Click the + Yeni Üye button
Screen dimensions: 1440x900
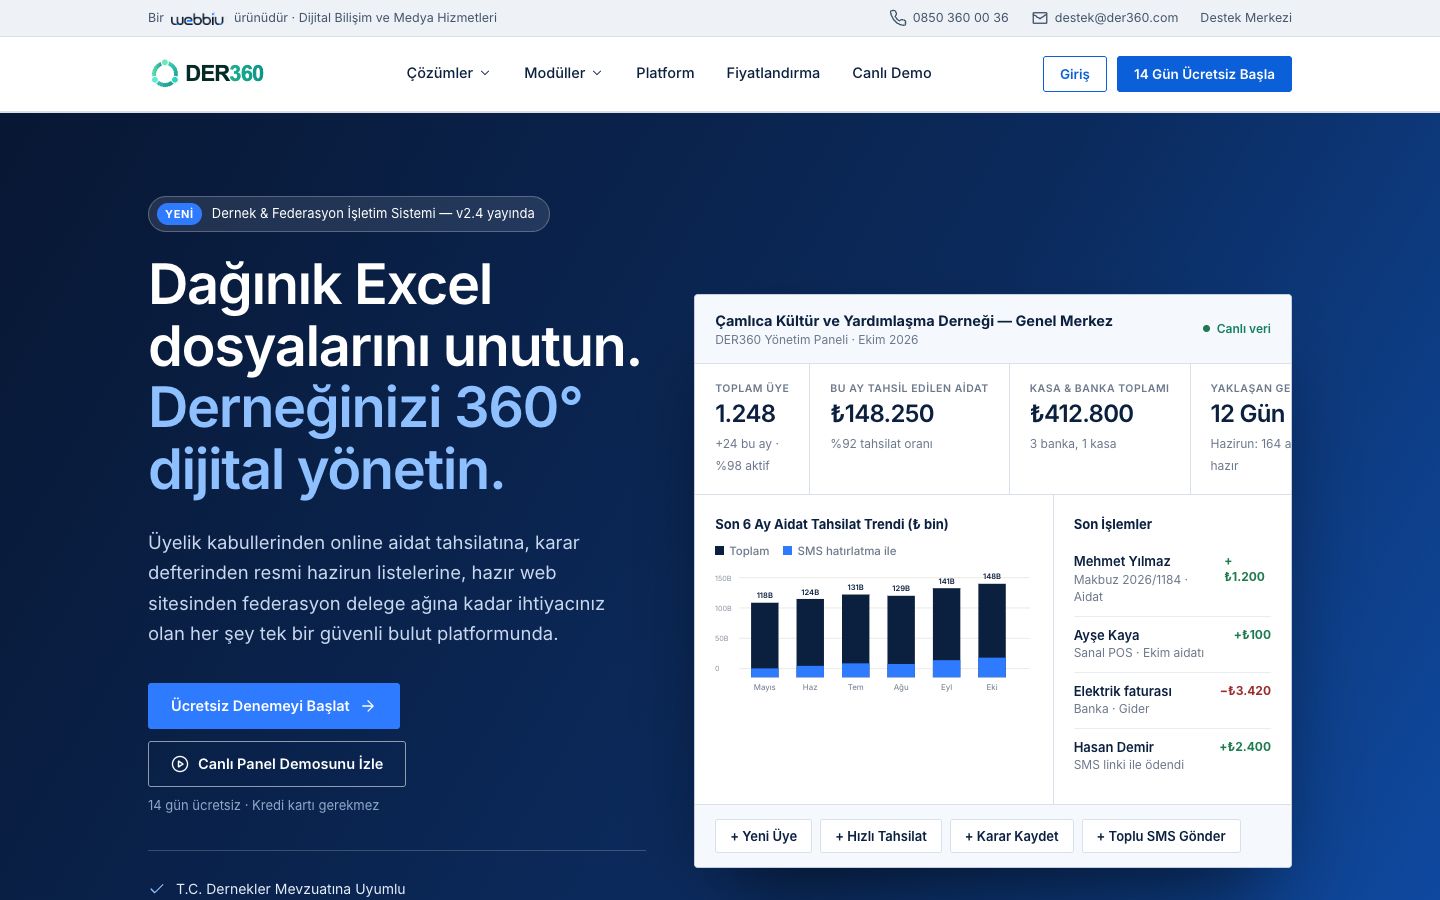click(x=764, y=836)
